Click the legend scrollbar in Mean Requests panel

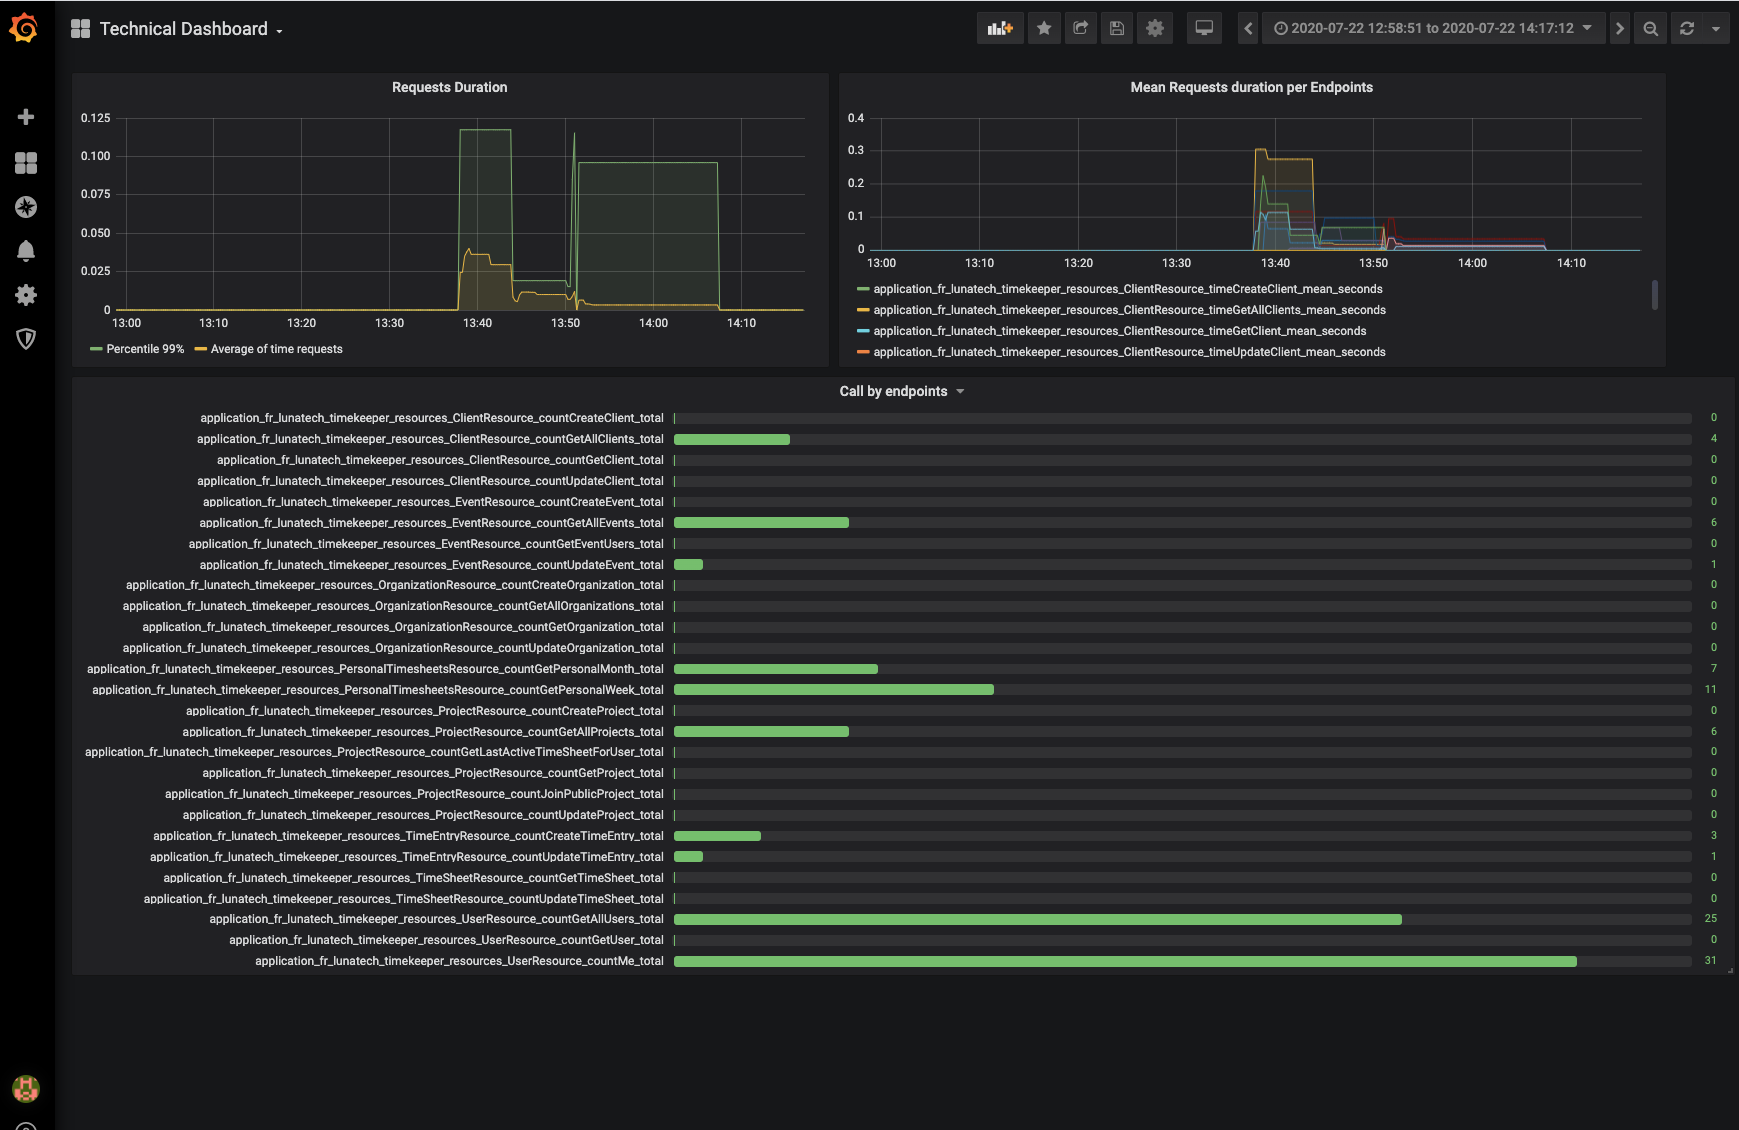[1654, 294]
